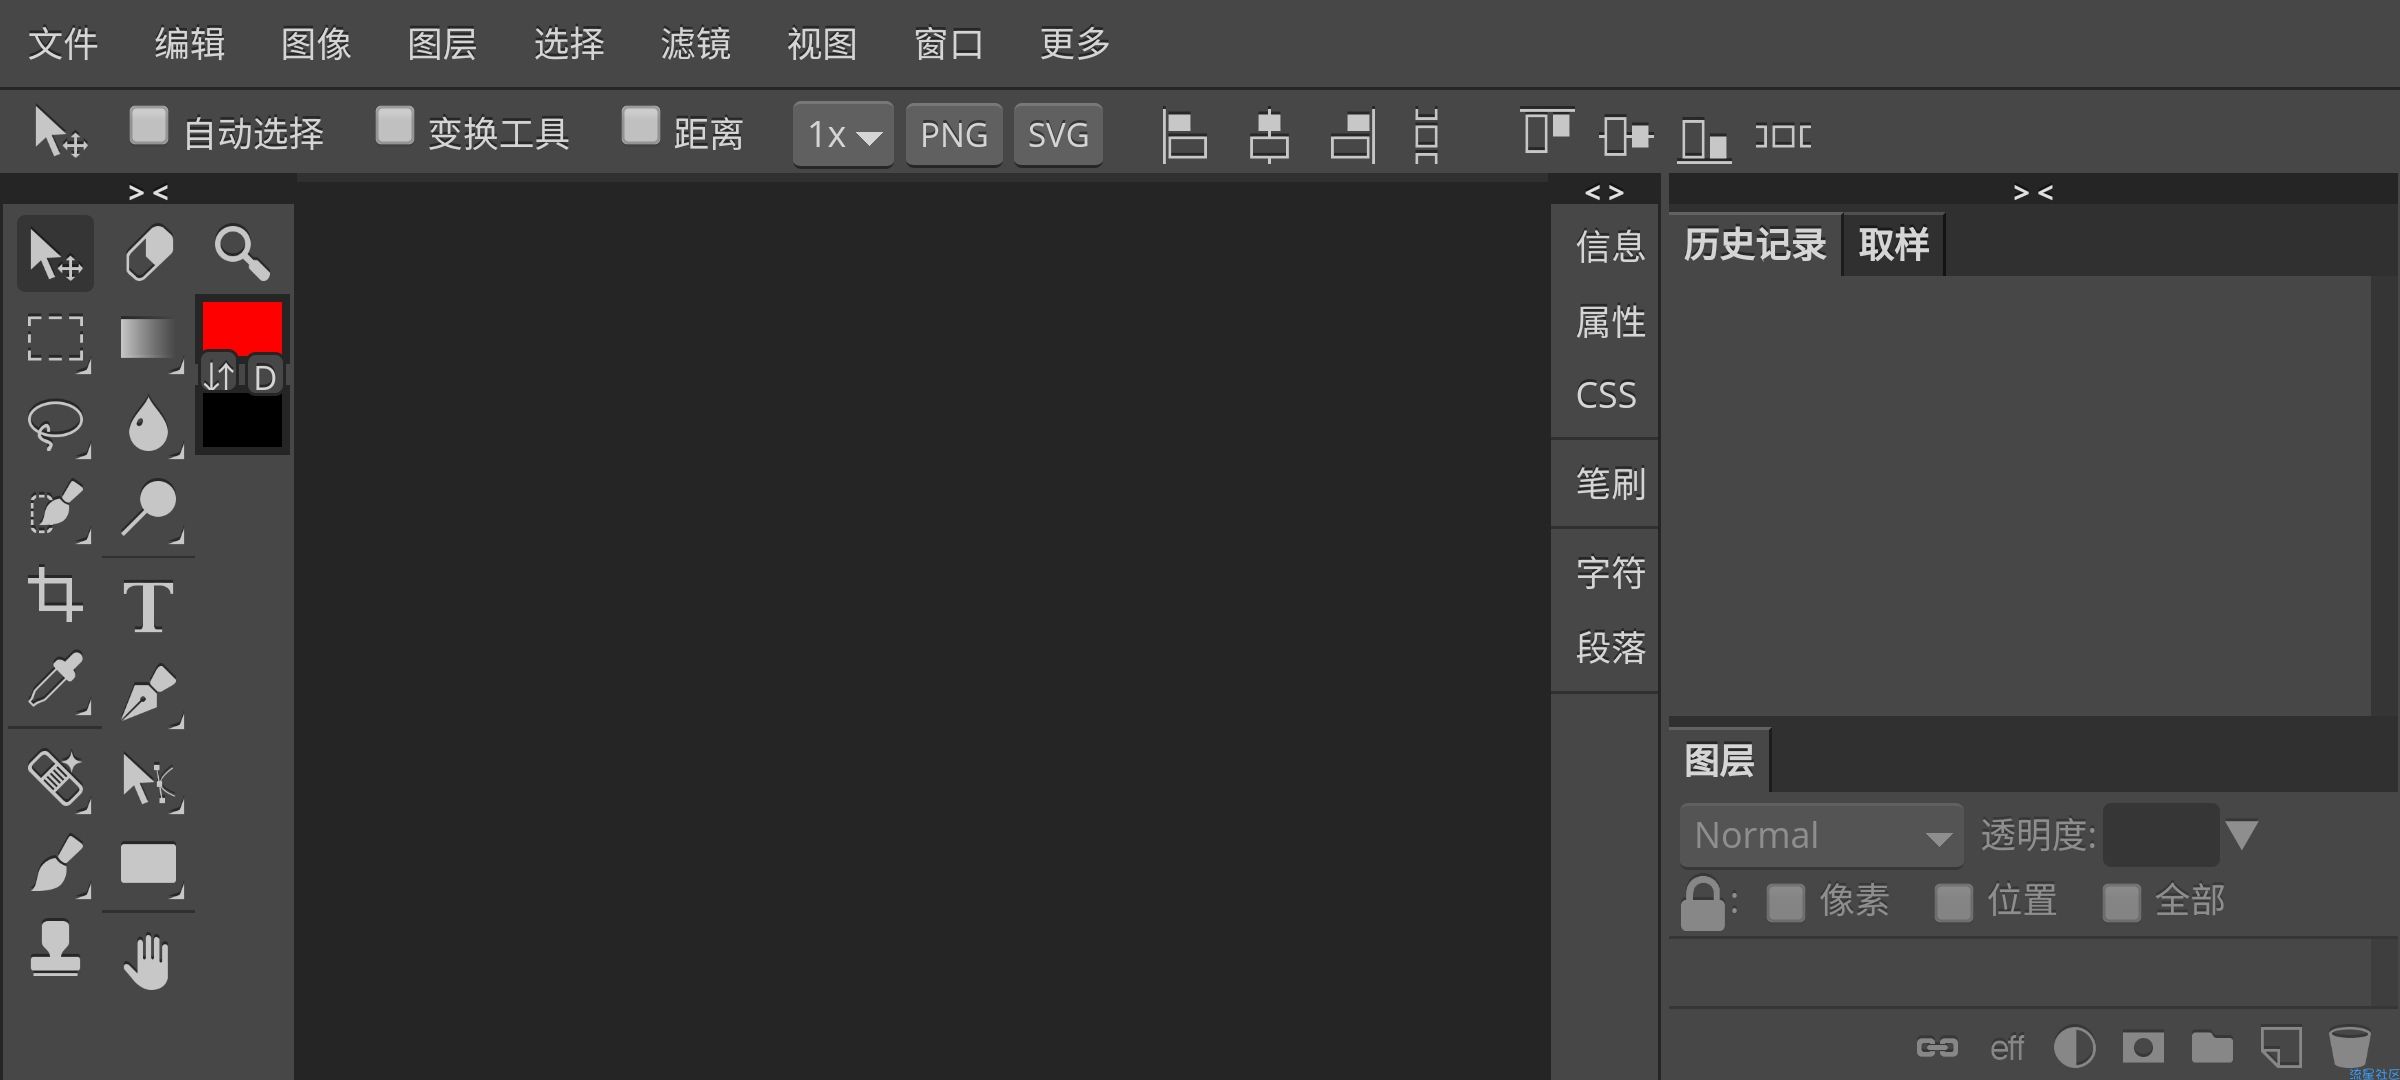
Task: Select the Pen tool
Action: click(x=149, y=692)
